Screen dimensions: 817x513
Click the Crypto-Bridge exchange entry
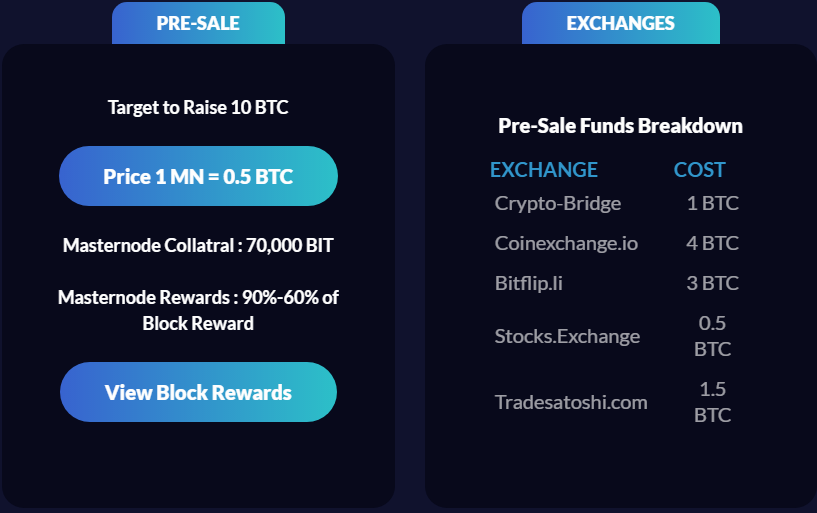[x=558, y=203]
